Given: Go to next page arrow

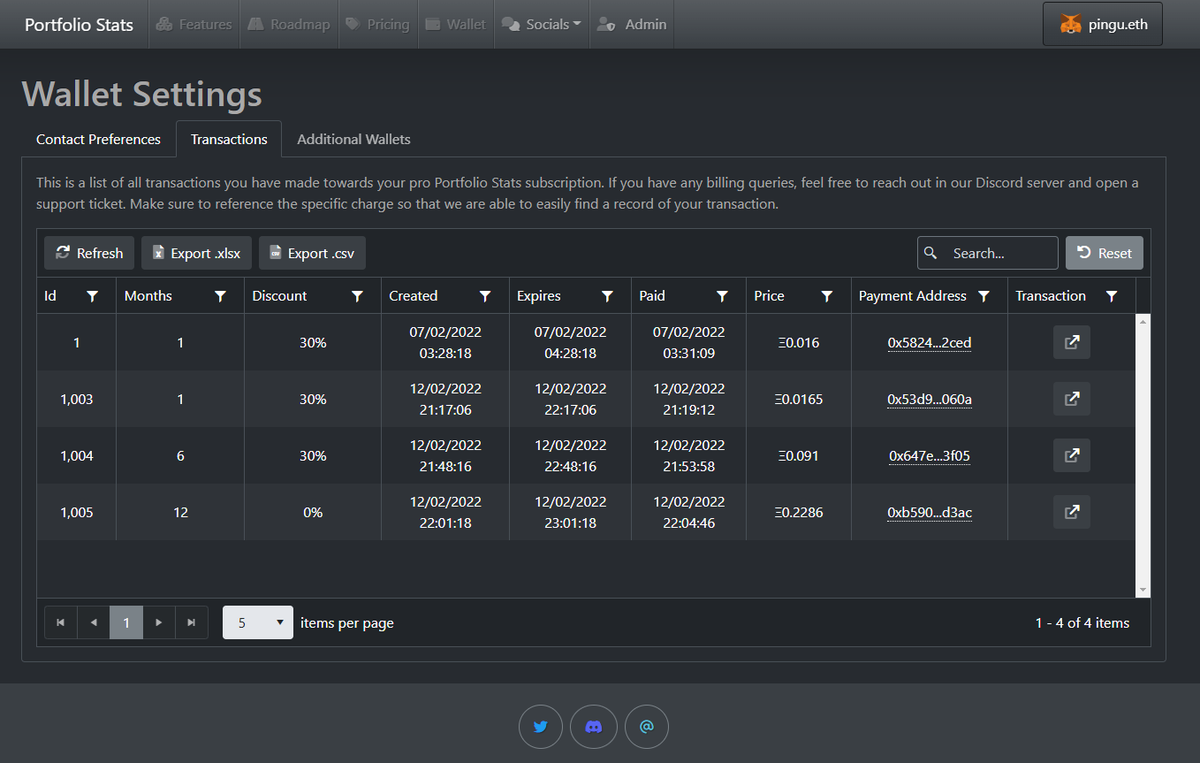Looking at the screenshot, I should [159, 622].
